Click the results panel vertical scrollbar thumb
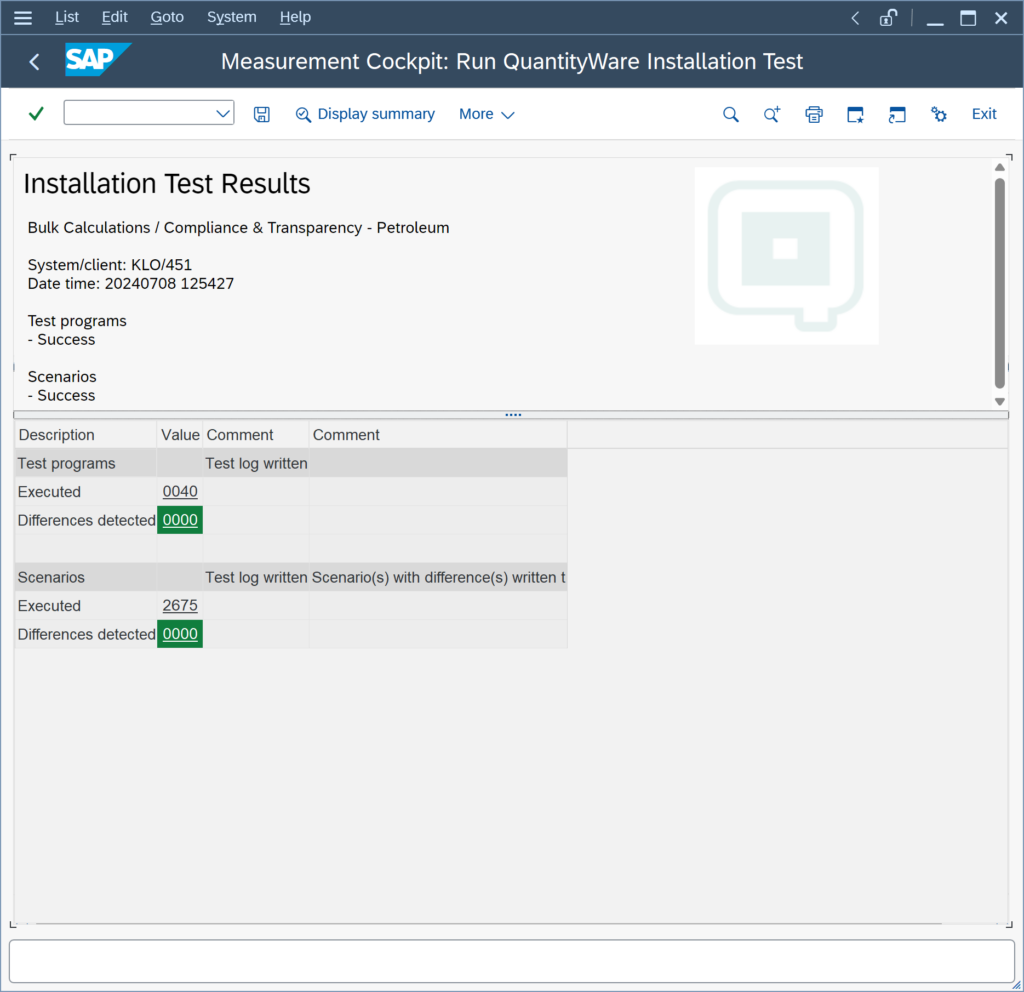The image size is (1024, 992). point(999,283)
